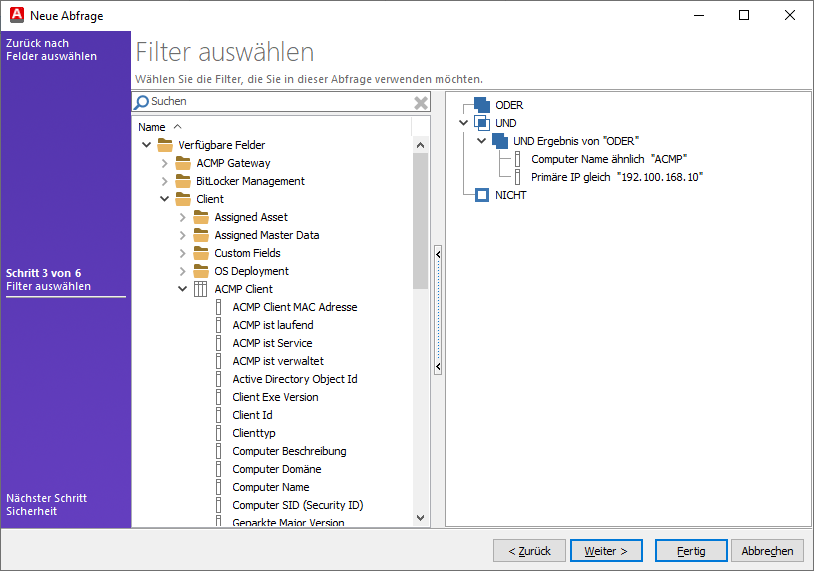This screenshot has width=814, height=571.
Task: Click the Verfügbare Felder folder icon
Action: tap(165, 145)
